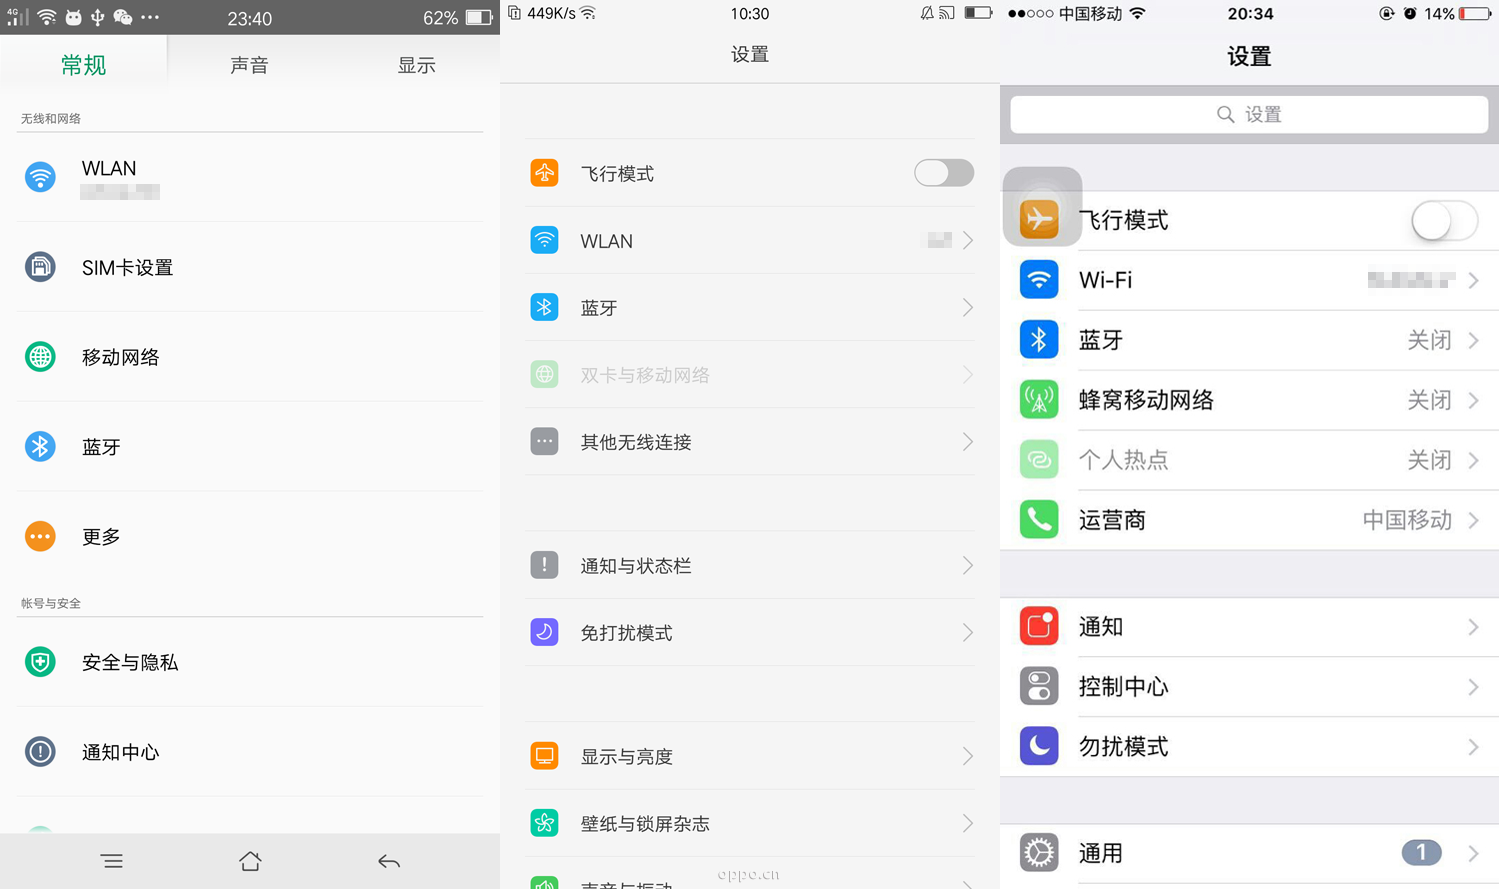Tap the 运营商 green phone icon
Screen dimensions: 1500x889
(x=1039, y=520)
